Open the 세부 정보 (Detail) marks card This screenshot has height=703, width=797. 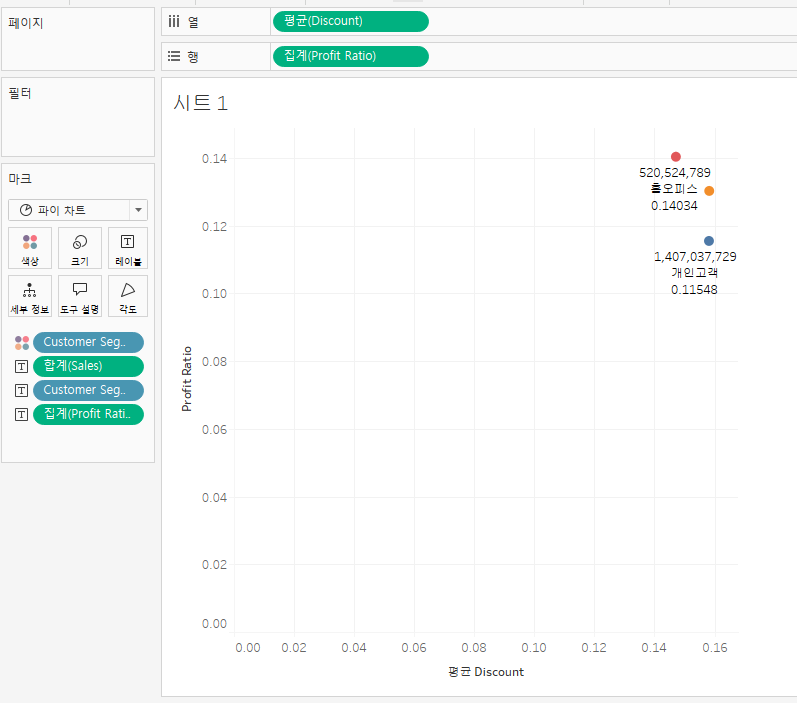click(x=30, y=296)
